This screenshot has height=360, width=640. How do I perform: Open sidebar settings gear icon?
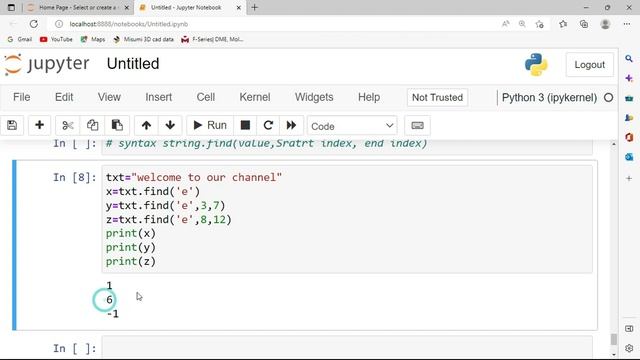629,348
